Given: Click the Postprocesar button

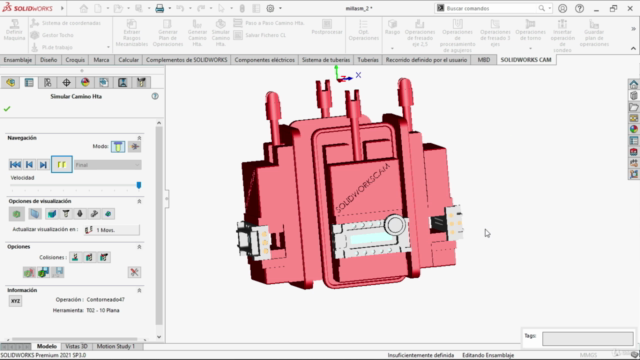Looking at the screenshot, I should (x=327, y=27).
